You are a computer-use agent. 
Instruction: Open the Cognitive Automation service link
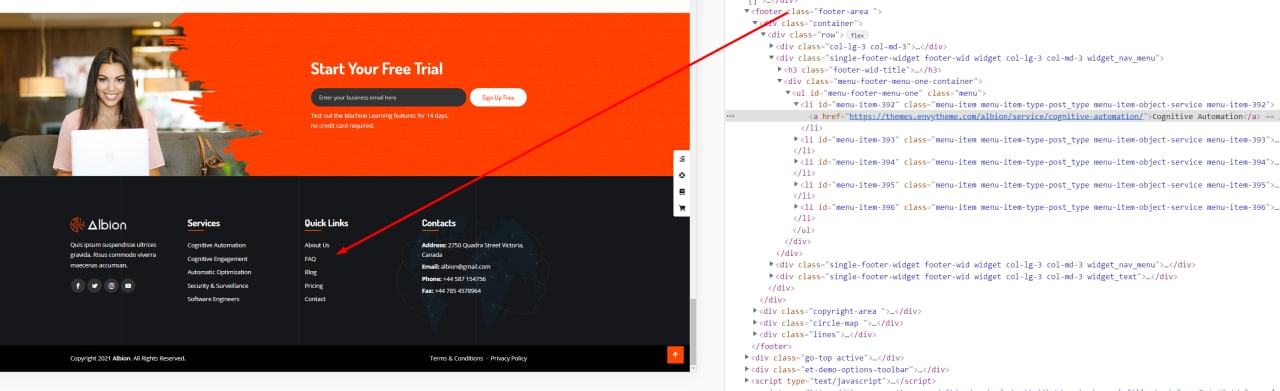click(216, 245)
